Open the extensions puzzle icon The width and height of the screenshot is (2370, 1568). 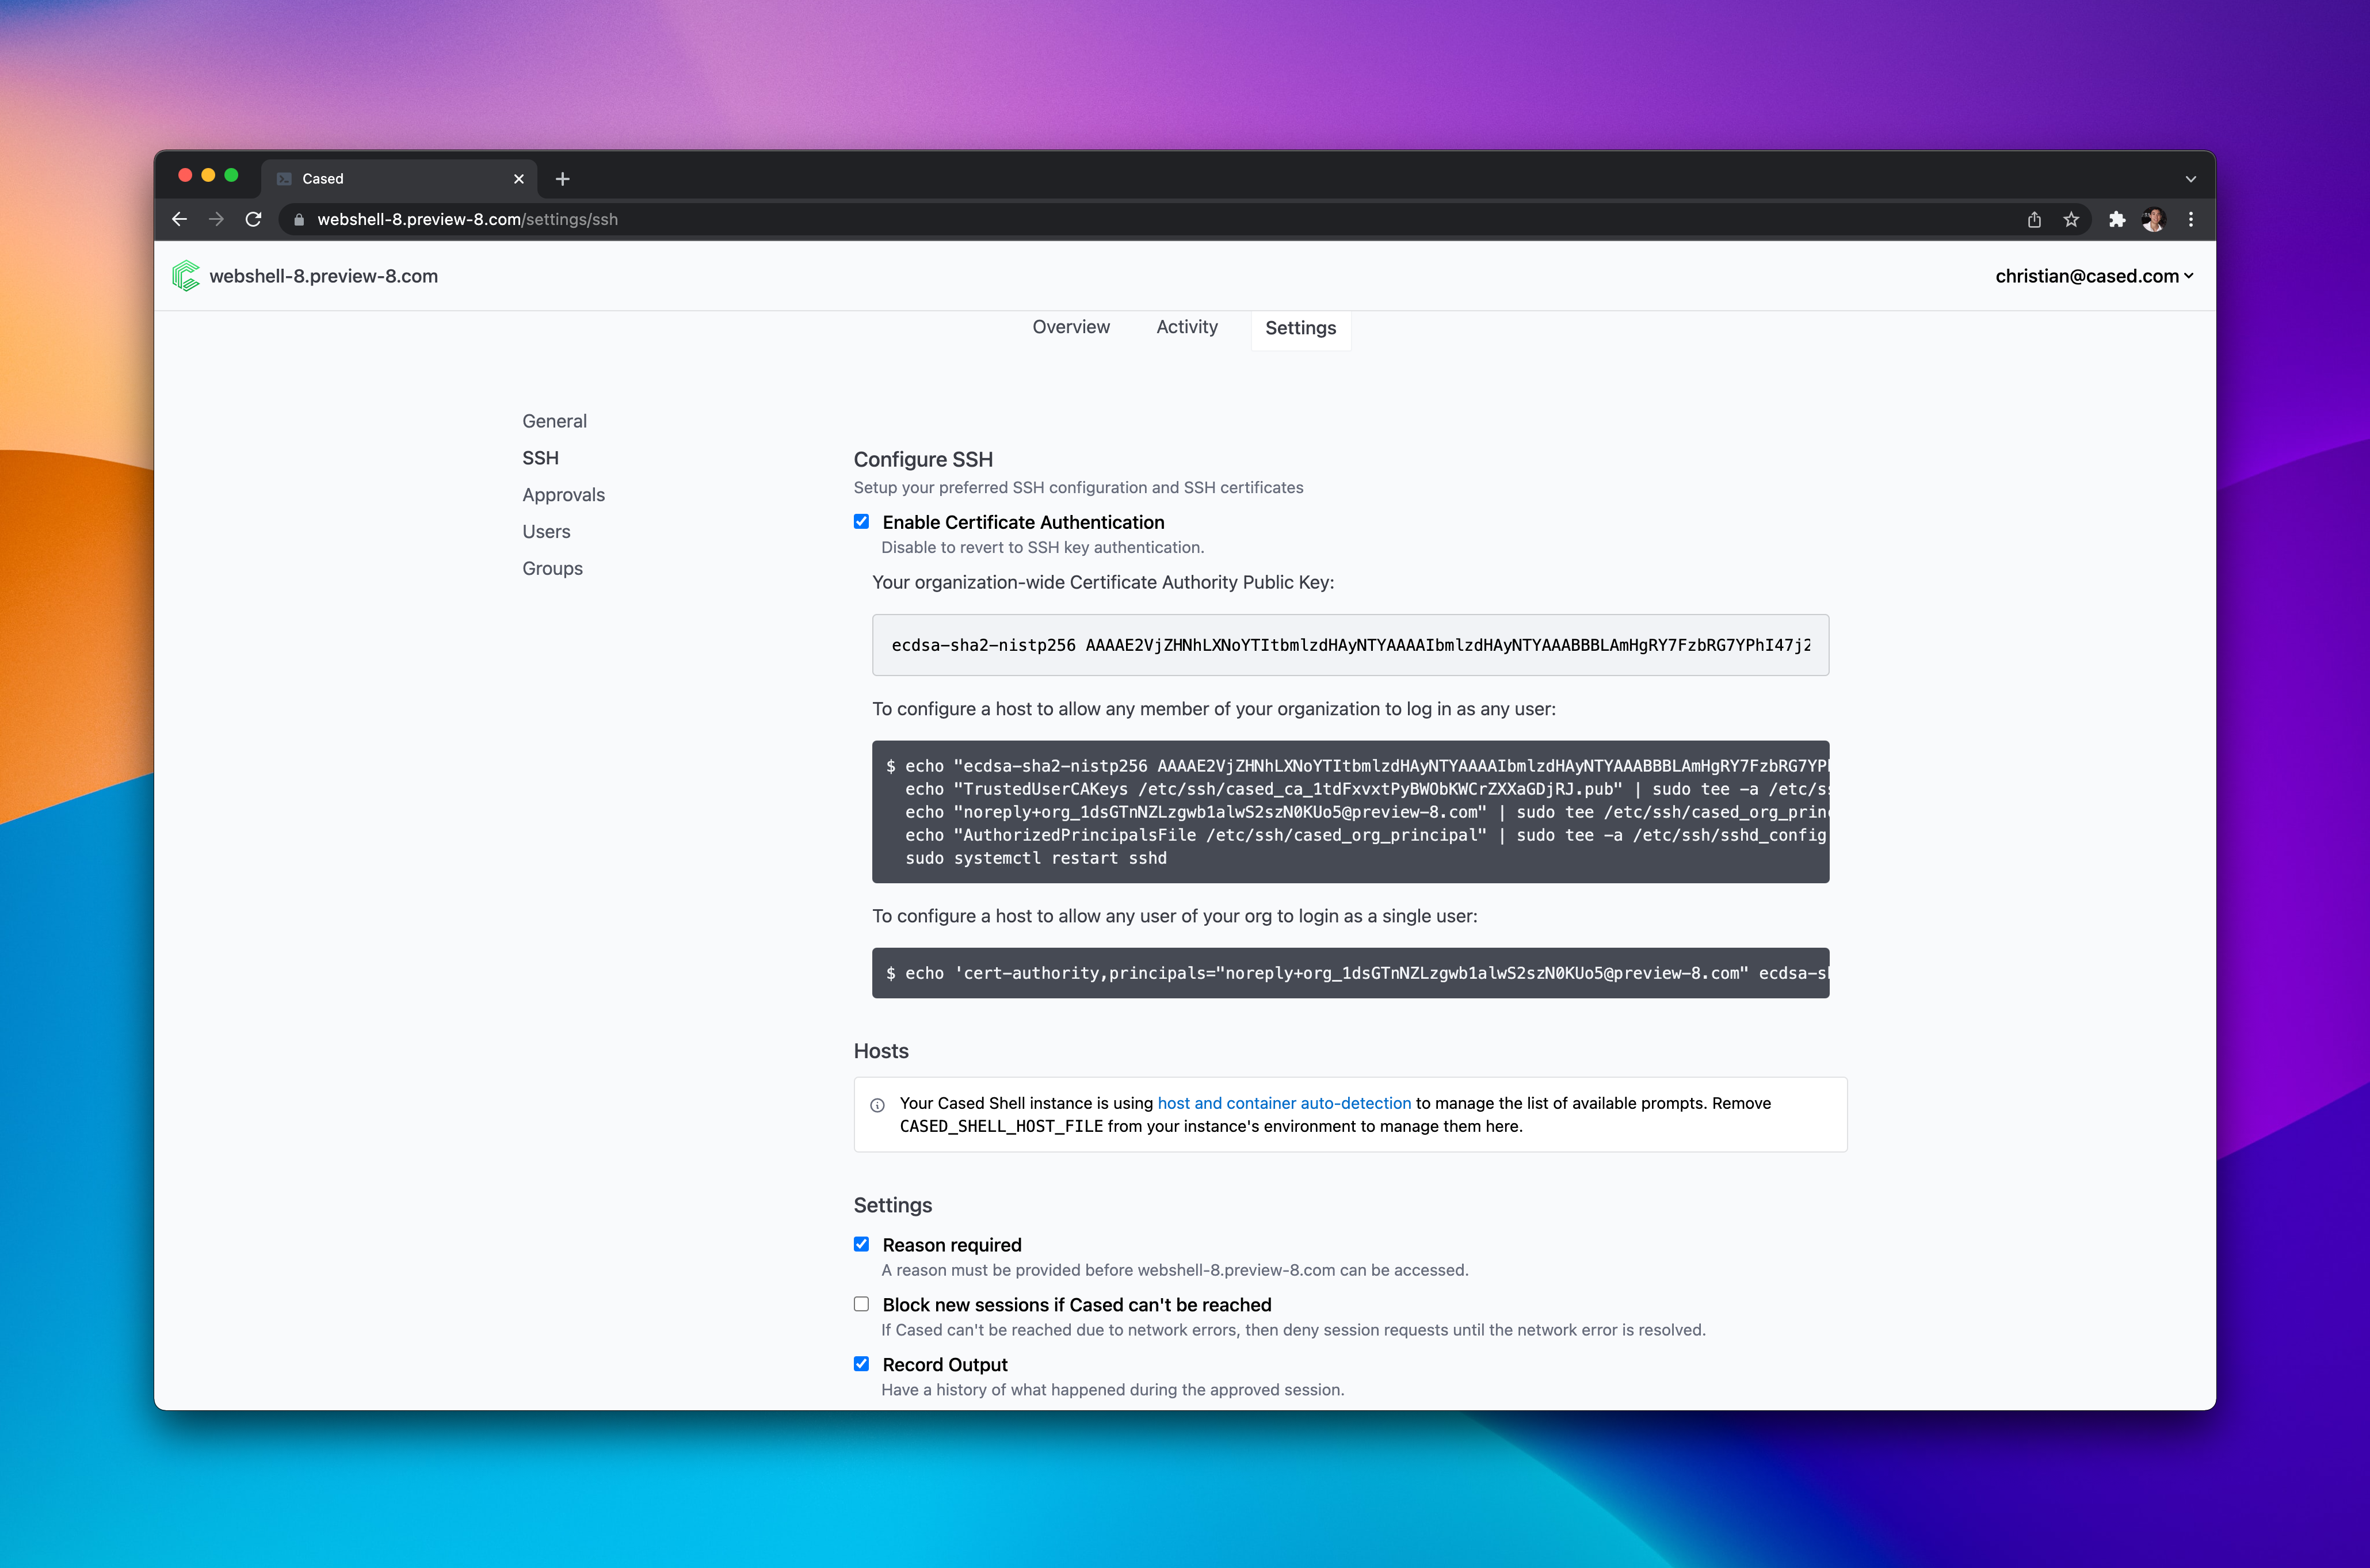(x=2117, y=219)
